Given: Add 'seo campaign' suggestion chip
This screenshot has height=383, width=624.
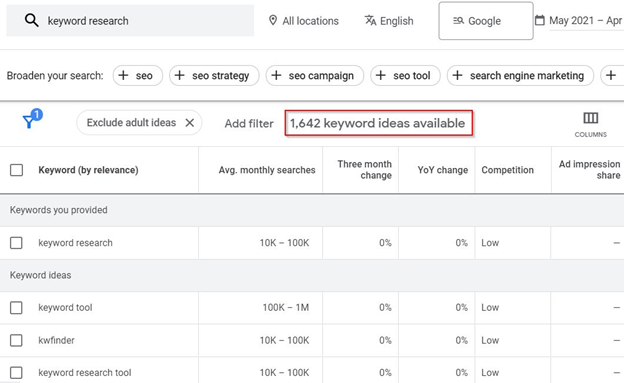Looking at the screenshot, I should (x=315, y=75).
